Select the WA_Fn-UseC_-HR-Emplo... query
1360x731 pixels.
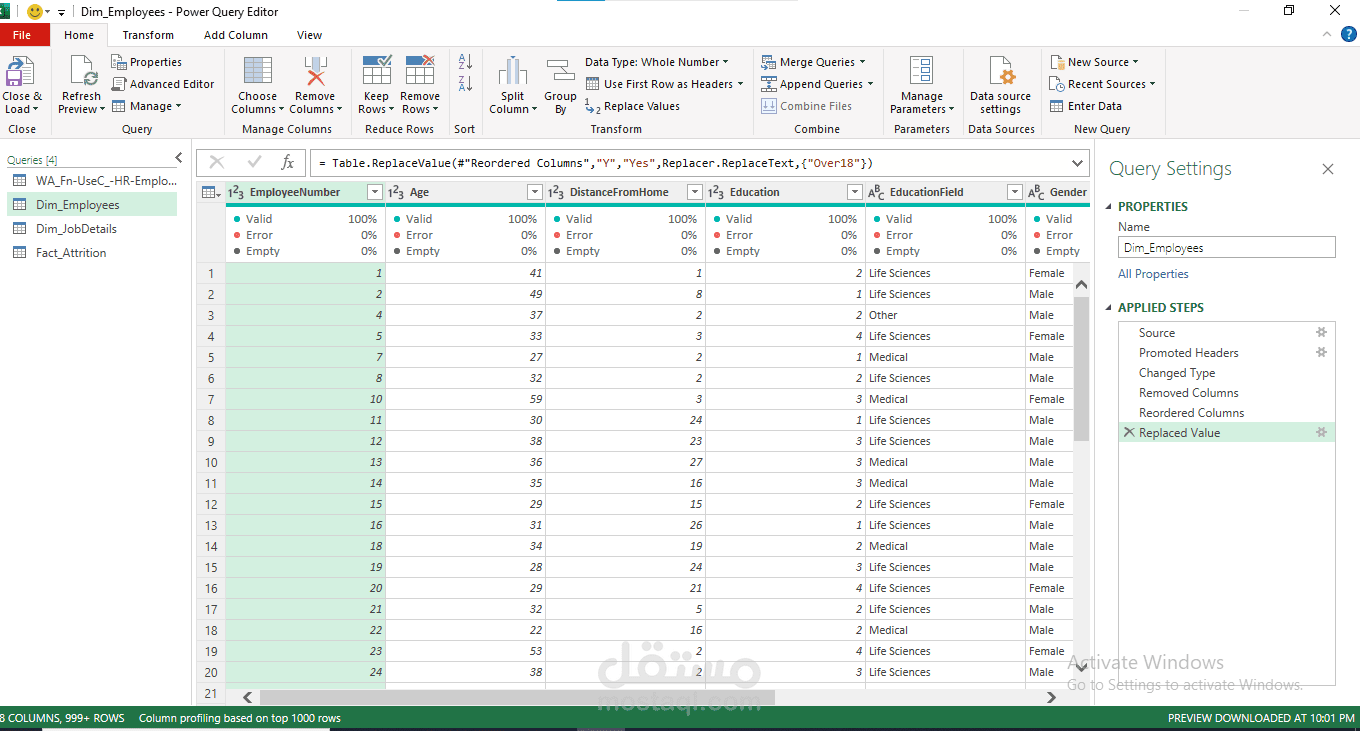tap(91, 181)
